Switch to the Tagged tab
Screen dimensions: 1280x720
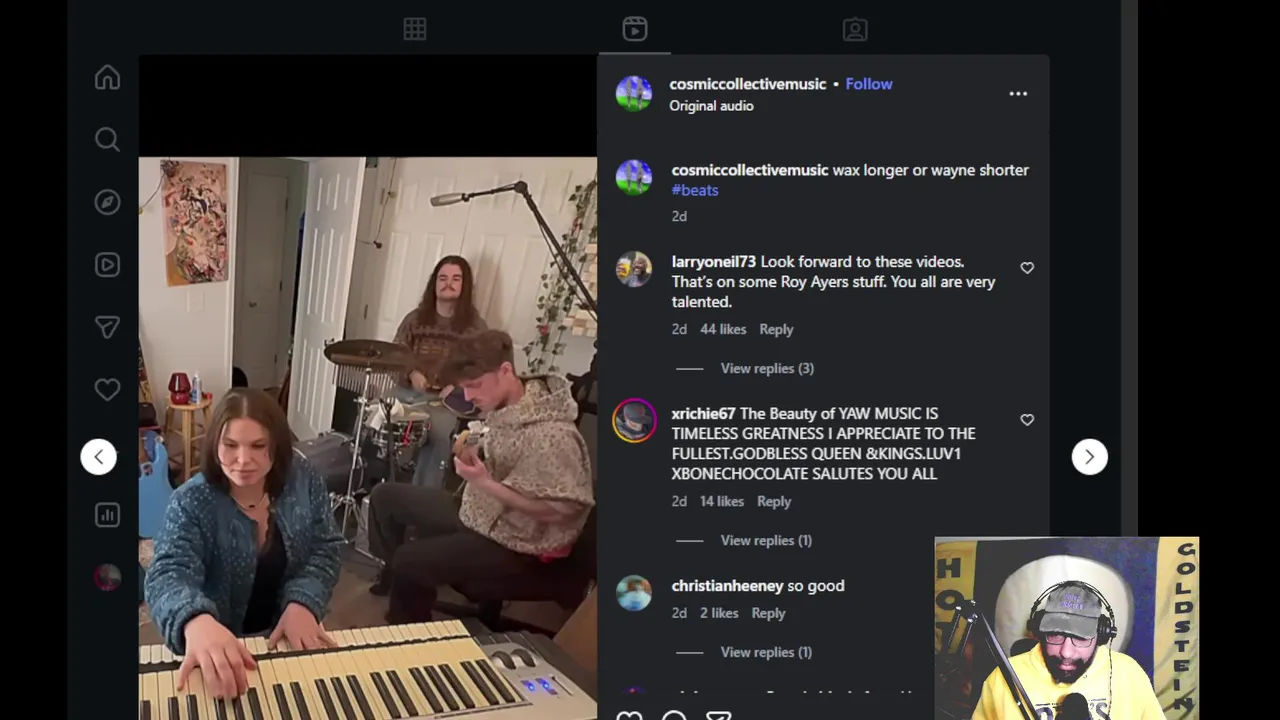click(855, 29)
